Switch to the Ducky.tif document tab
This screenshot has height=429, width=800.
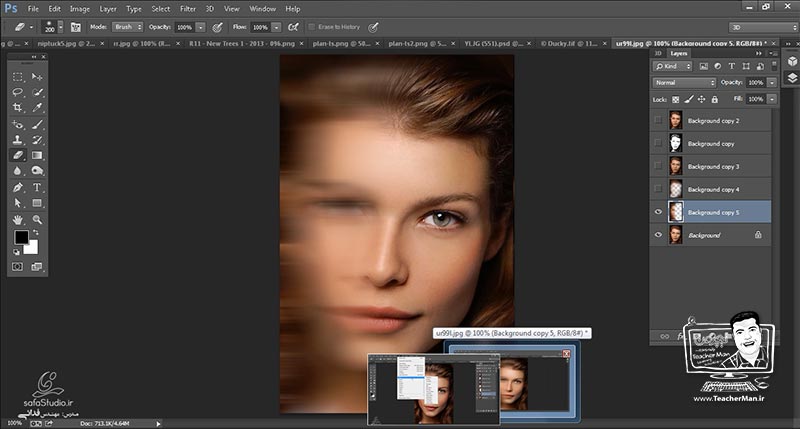click(x=569, y=43)
